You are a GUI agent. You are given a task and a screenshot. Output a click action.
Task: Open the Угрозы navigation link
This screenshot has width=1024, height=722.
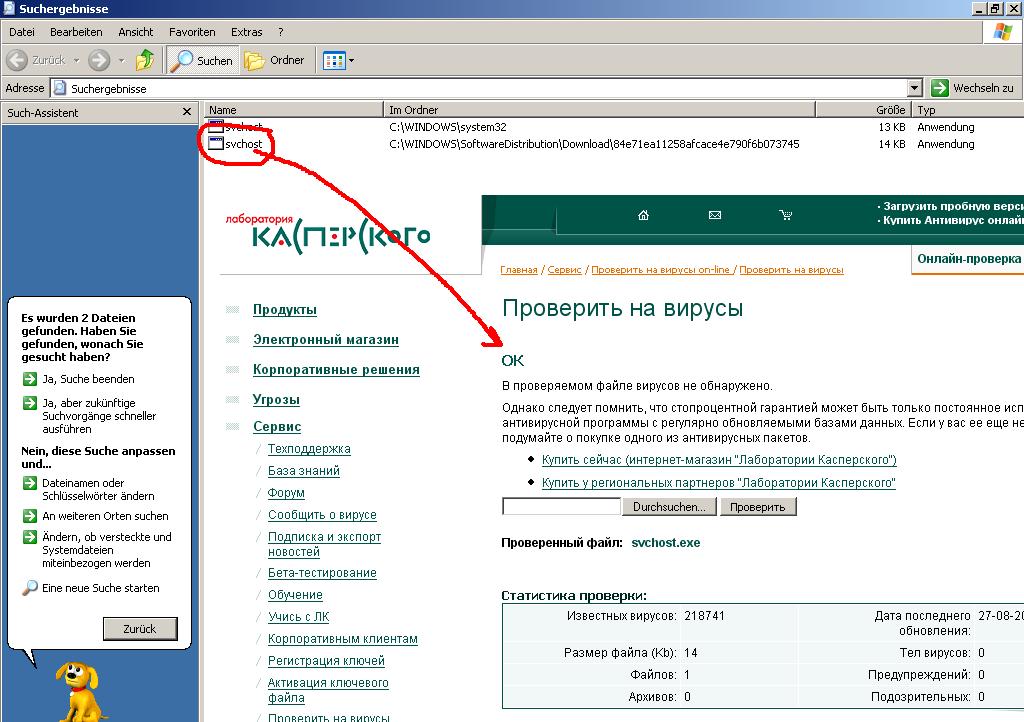click(276, 400)
